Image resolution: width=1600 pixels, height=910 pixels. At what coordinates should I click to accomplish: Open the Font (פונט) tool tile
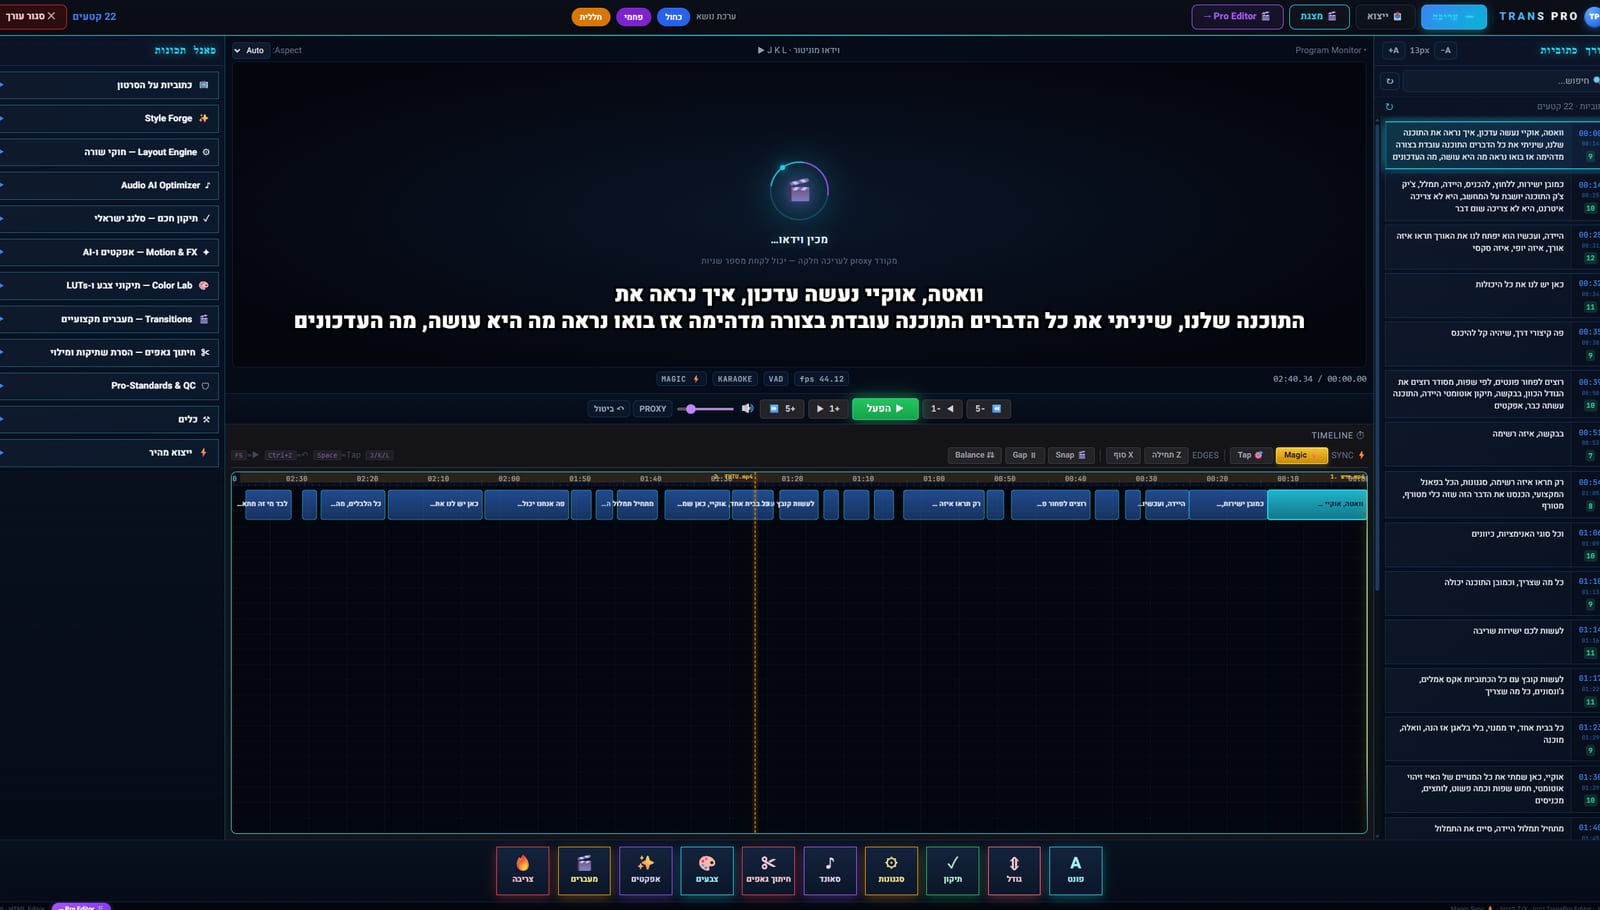[1075, 870]
